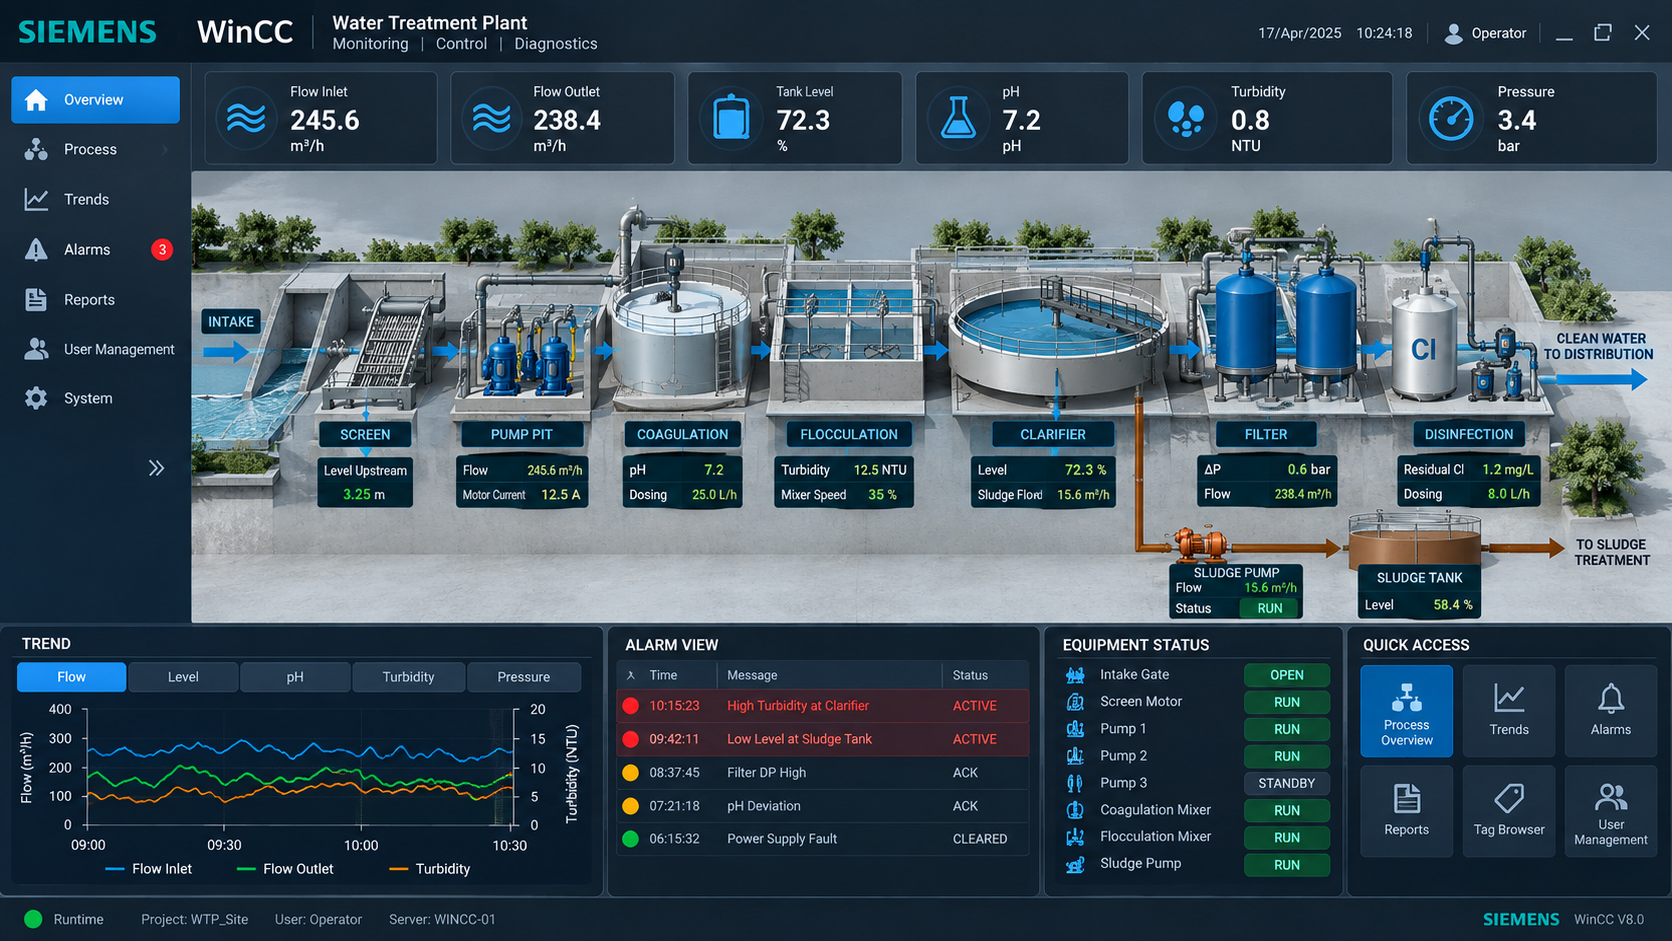
Task: Open User Management in the sidebar
Action: click(95, 349)
